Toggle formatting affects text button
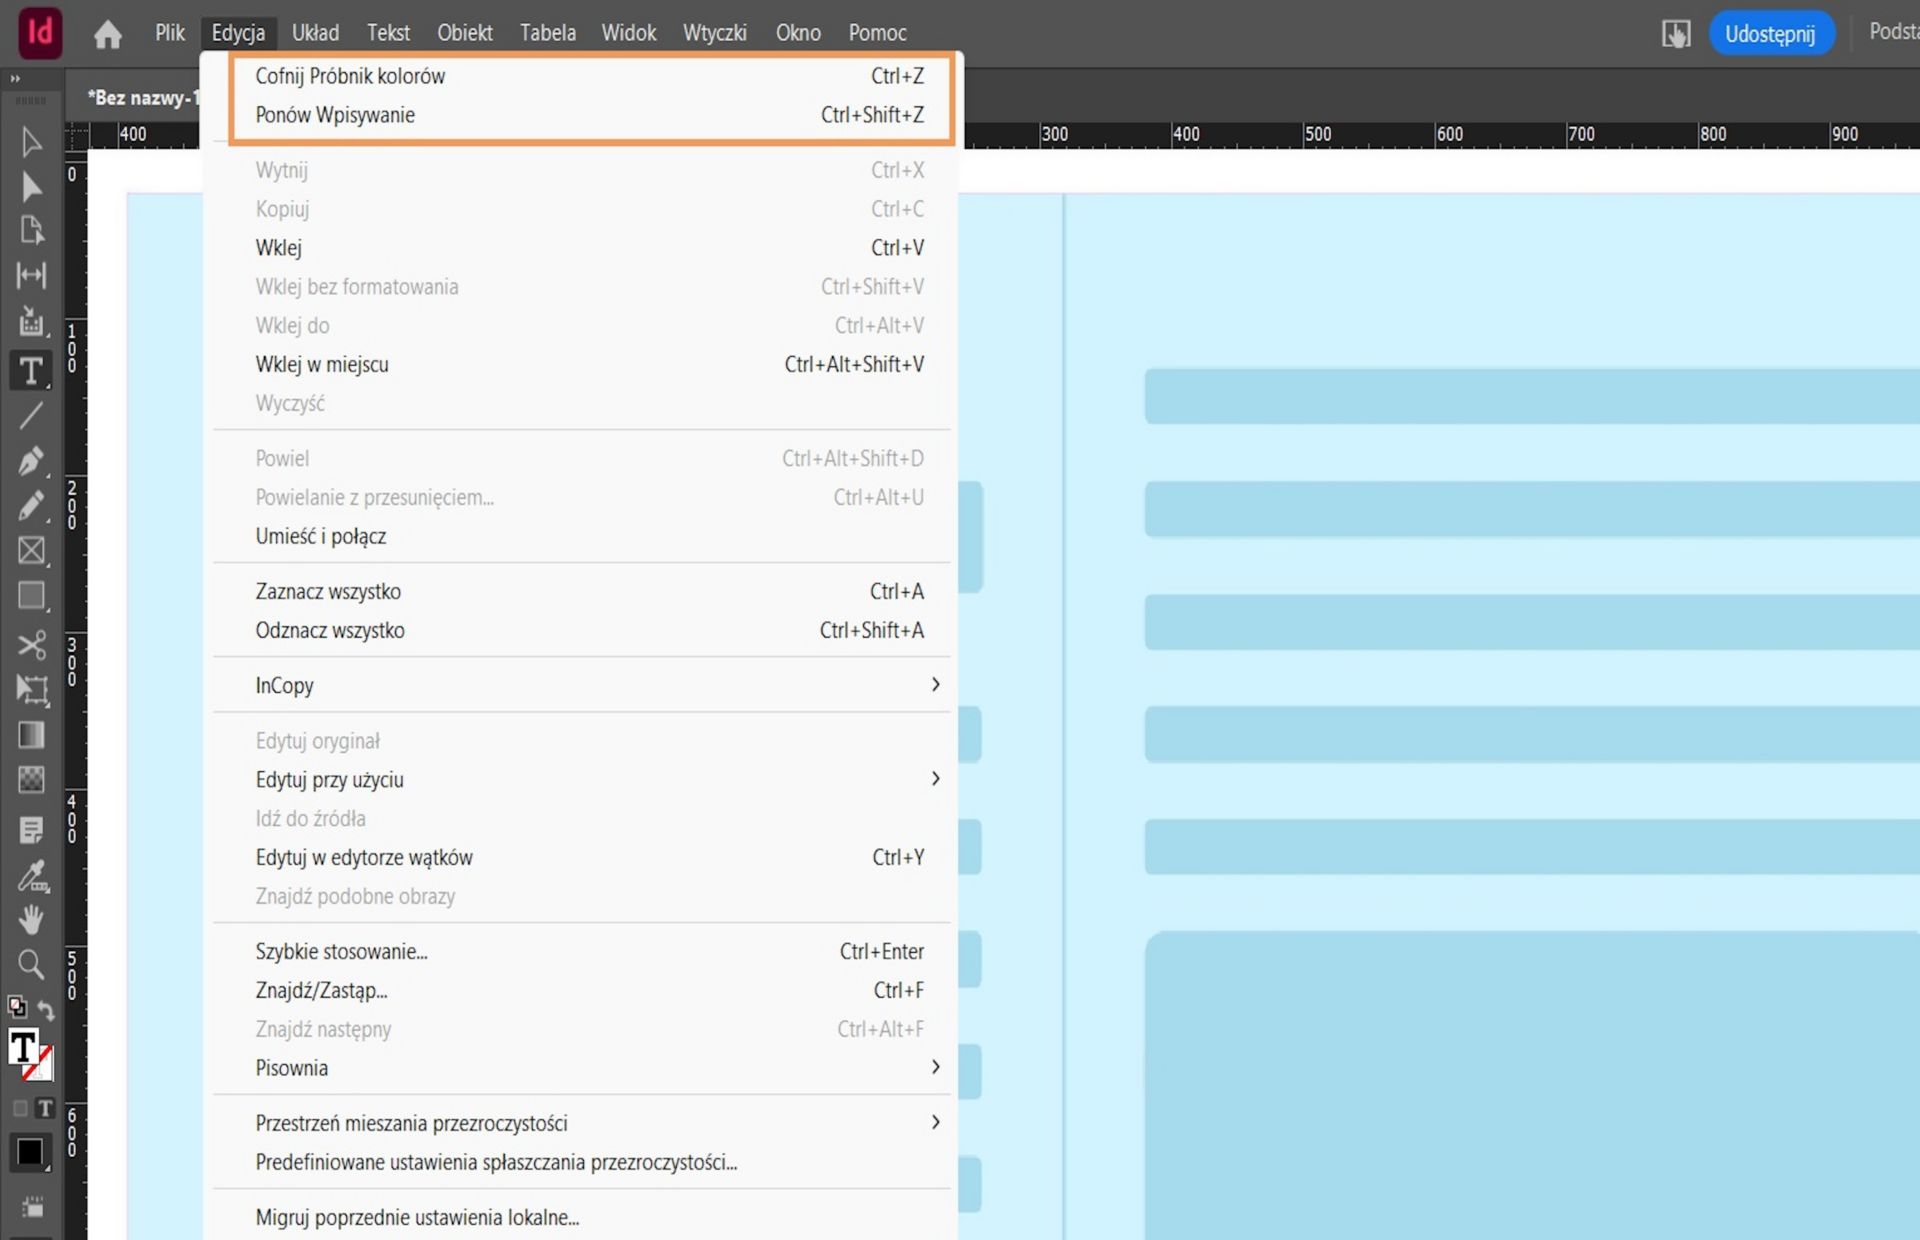This screenshot has height=1240, width=1920. 45,1108
